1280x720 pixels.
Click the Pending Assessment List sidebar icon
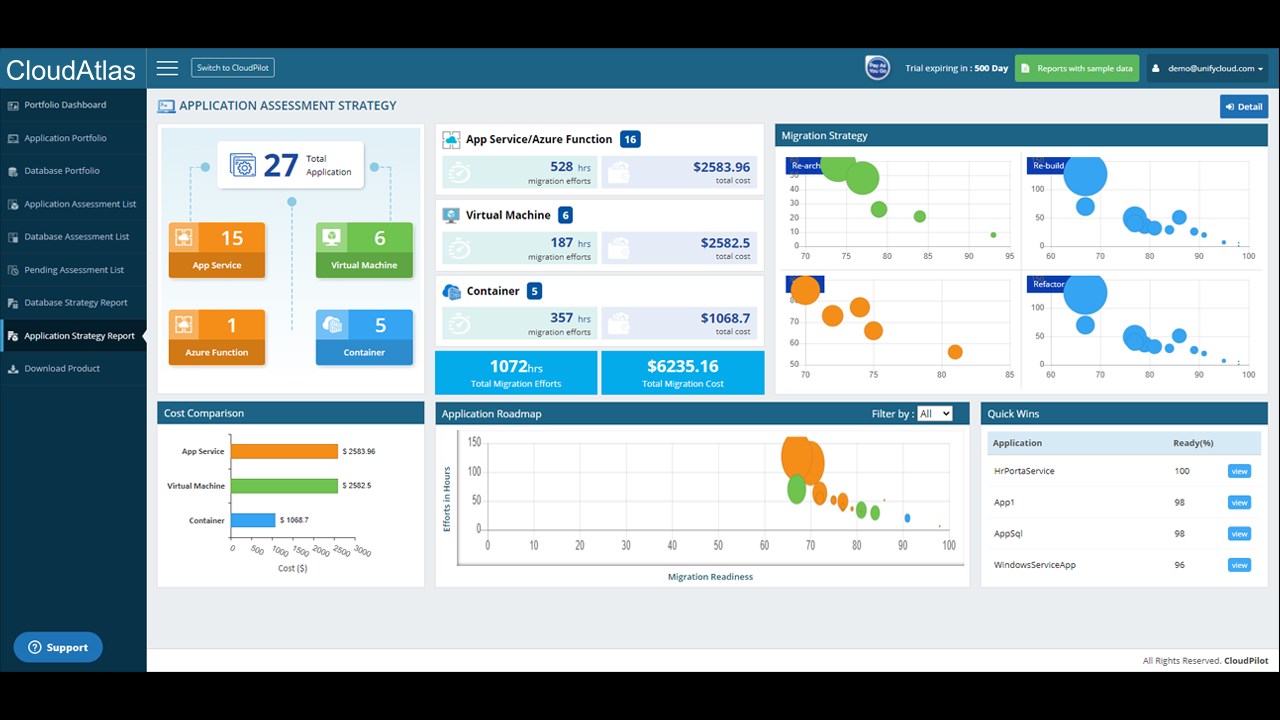click(x=13, y=270)
